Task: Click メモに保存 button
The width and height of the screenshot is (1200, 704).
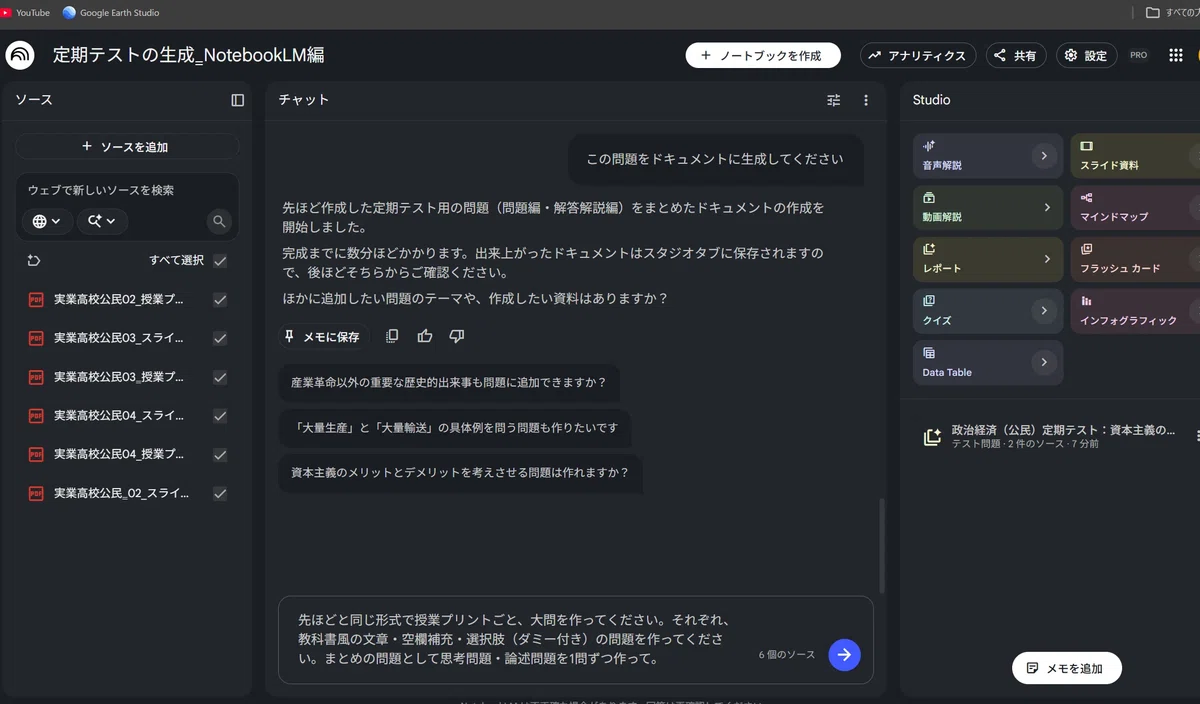Action: point(323,337)
